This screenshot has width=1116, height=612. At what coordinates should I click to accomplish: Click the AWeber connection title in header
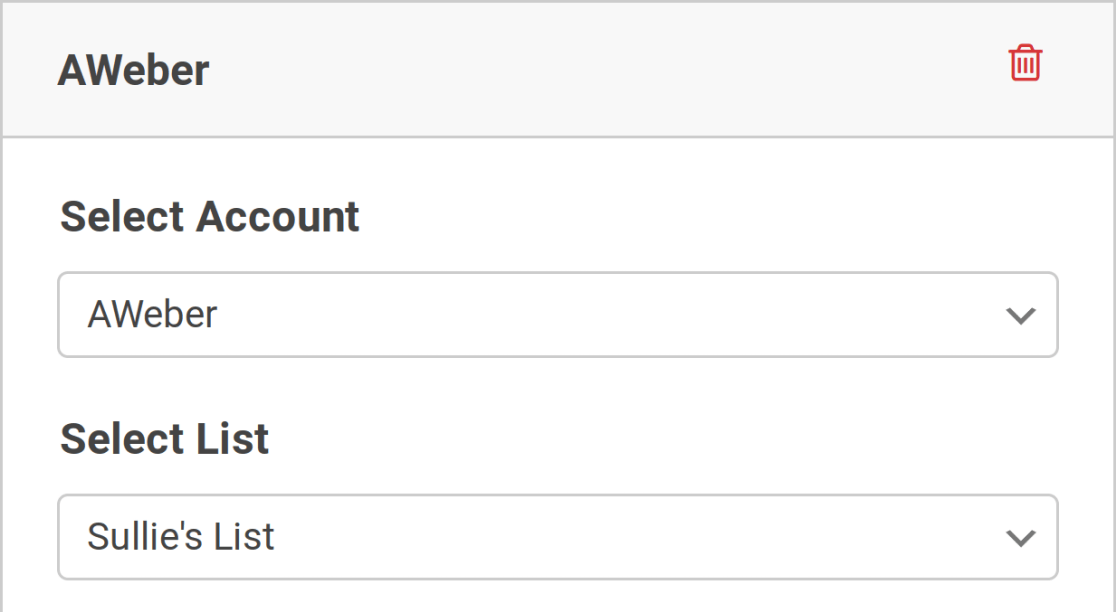pyautogui.click(x=134, y=70)
